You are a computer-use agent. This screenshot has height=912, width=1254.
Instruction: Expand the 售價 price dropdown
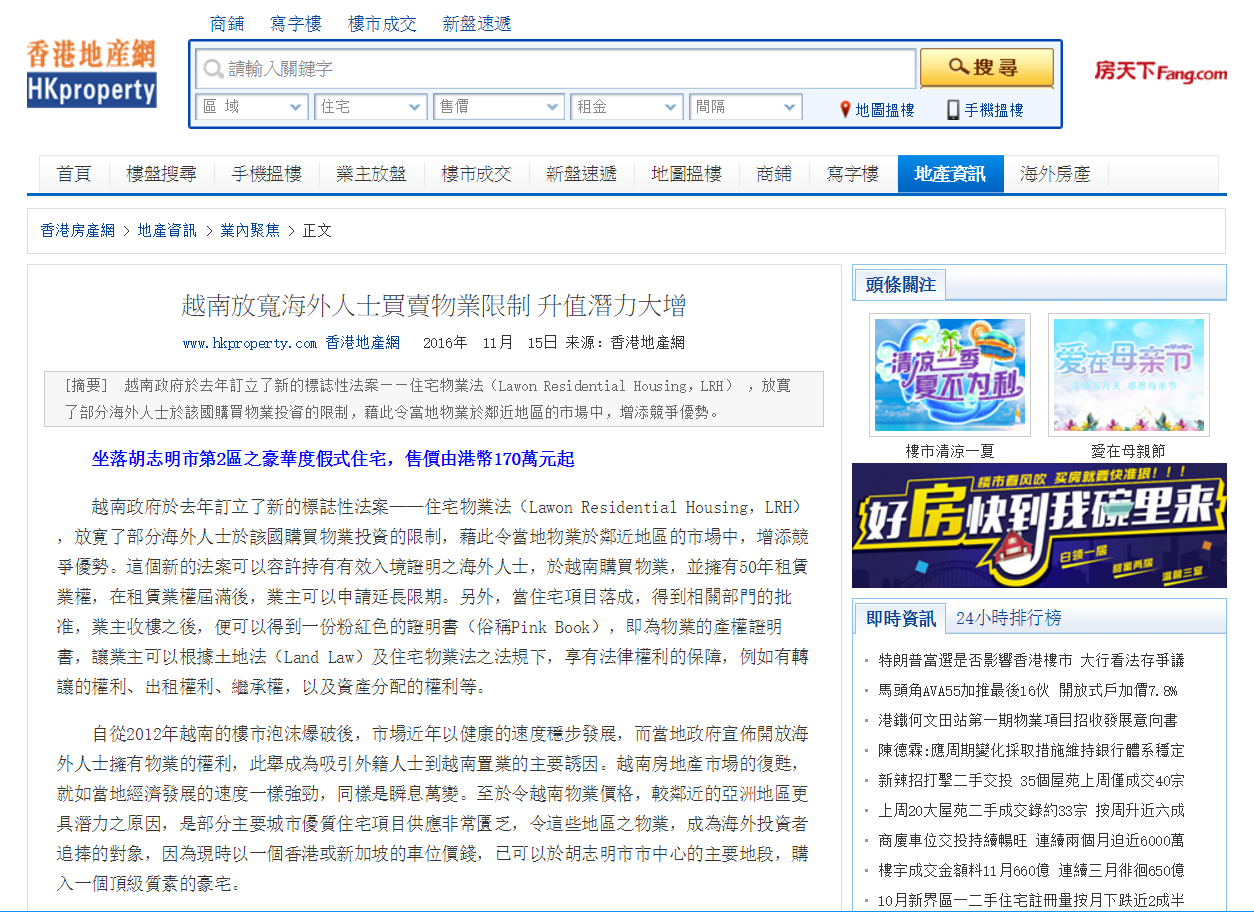(499, 106)
